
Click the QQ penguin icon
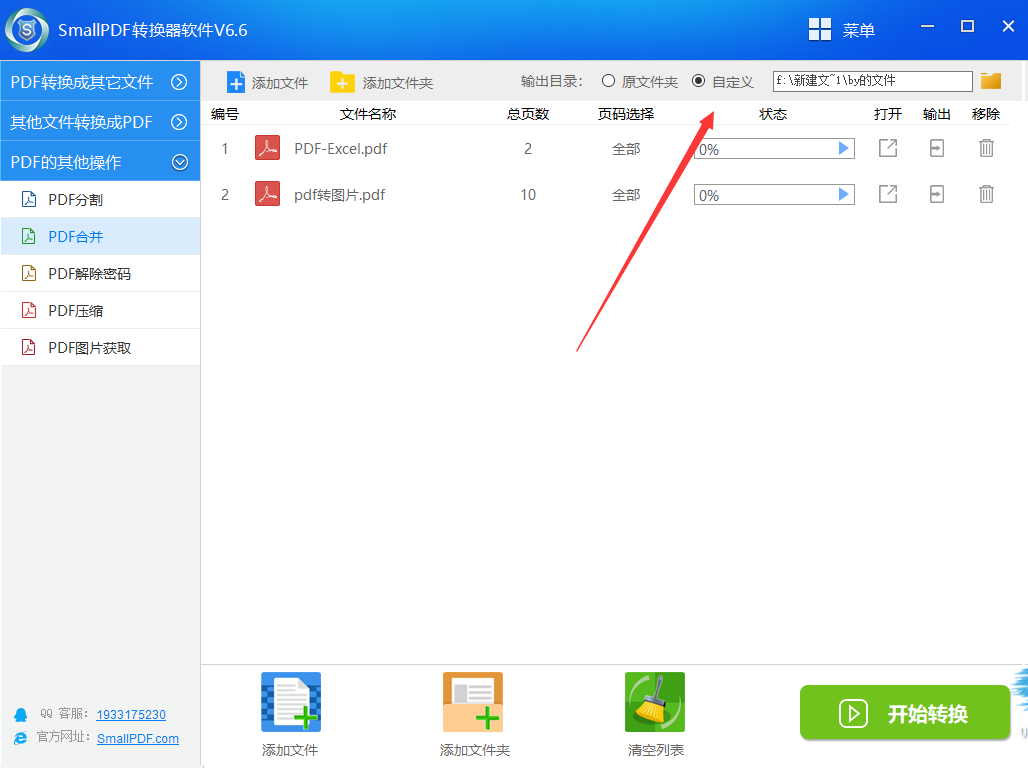click(x=20, y=715)
